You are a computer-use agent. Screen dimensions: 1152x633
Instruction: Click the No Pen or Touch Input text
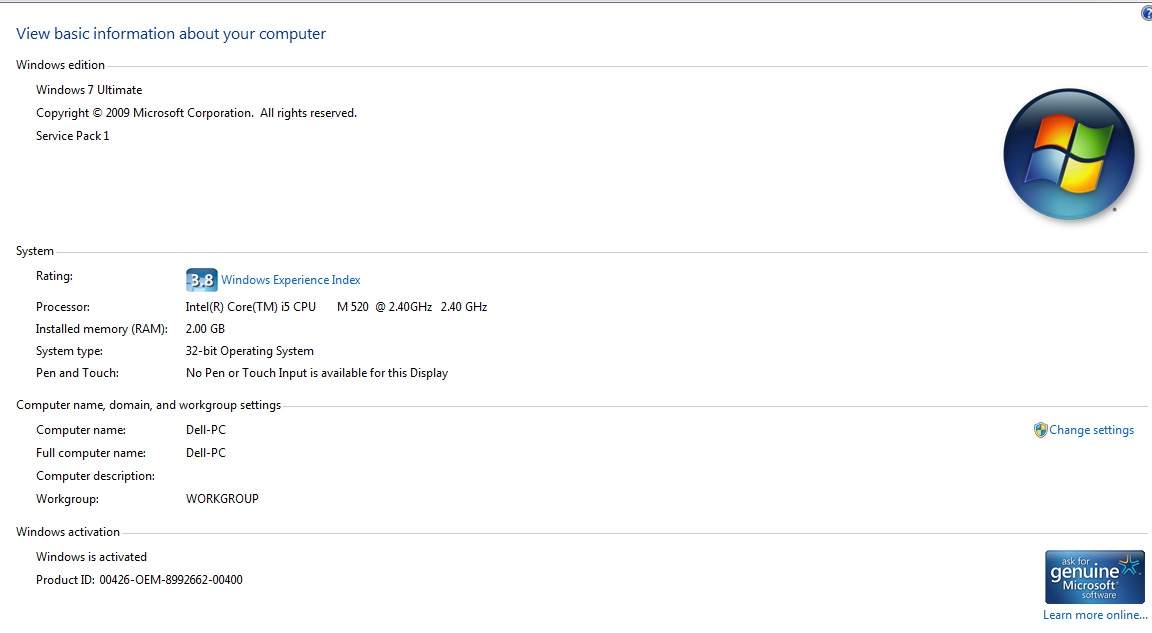(x=317, y=373)
